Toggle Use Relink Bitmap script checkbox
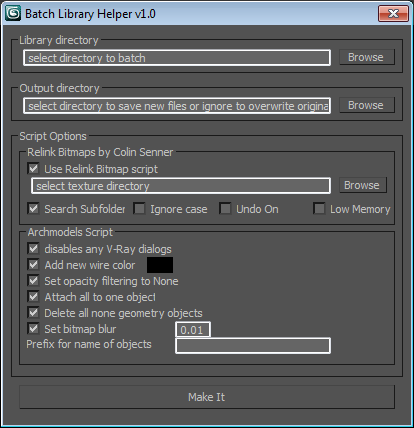Image resolution: width=414 pixels, height=428 pixels. pos(33,169)
